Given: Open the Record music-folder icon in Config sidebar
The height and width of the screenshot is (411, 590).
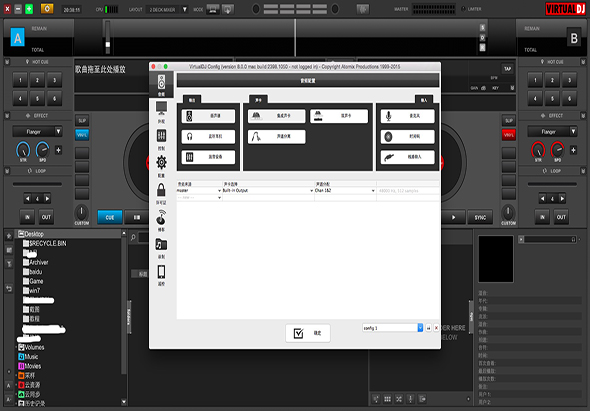Looking at the screenshot, I should tap(161, 248).
